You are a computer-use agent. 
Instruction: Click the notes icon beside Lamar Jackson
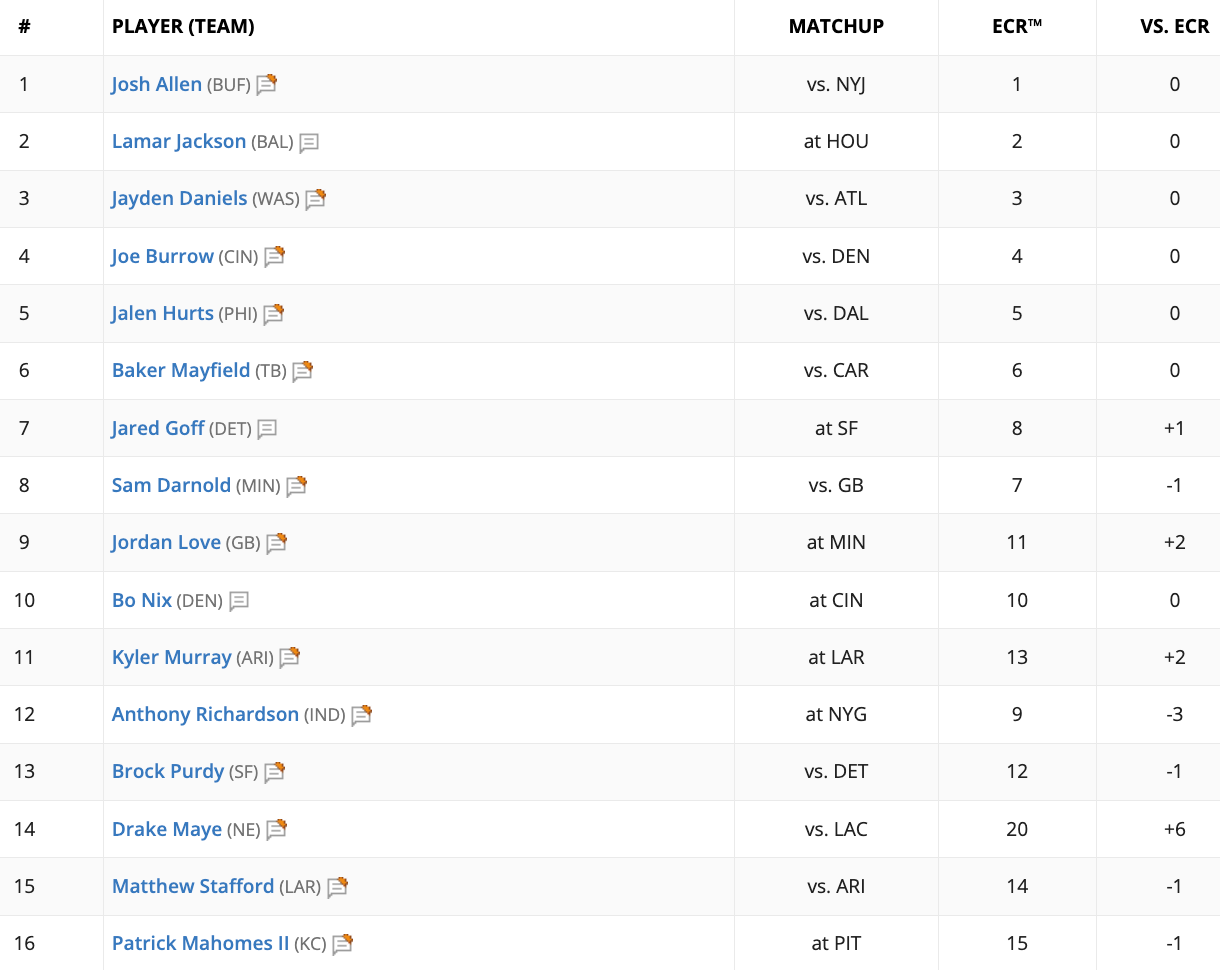309,142
